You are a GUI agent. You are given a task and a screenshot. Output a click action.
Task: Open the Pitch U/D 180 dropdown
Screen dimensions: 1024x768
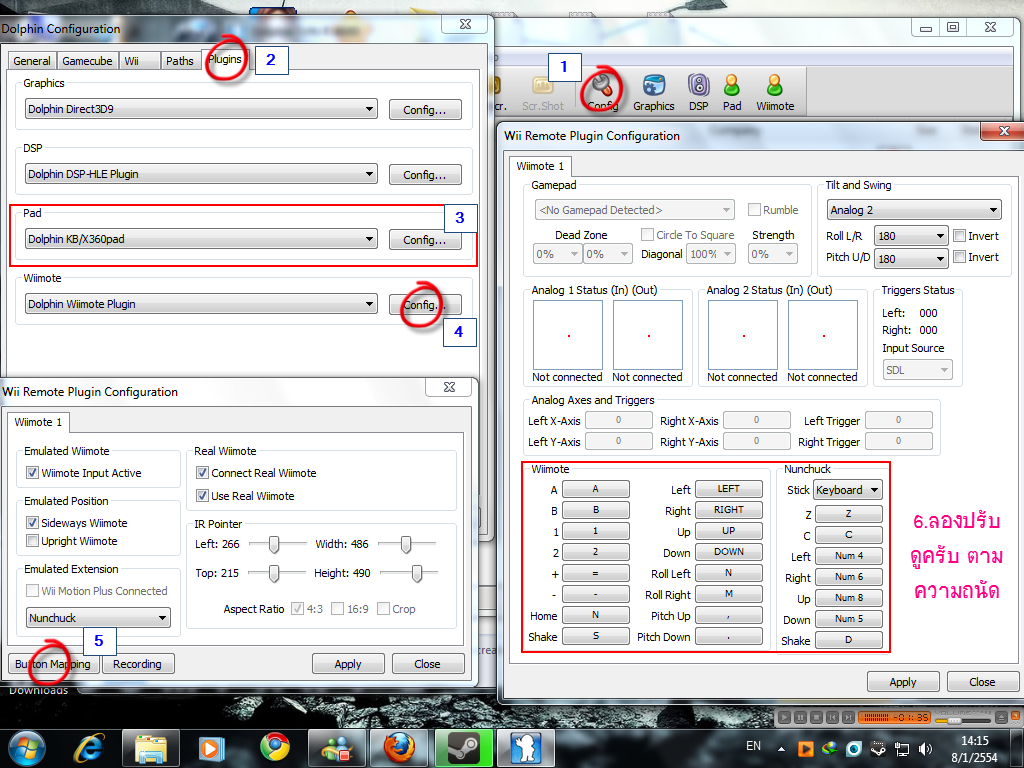(x=911, y=259)
